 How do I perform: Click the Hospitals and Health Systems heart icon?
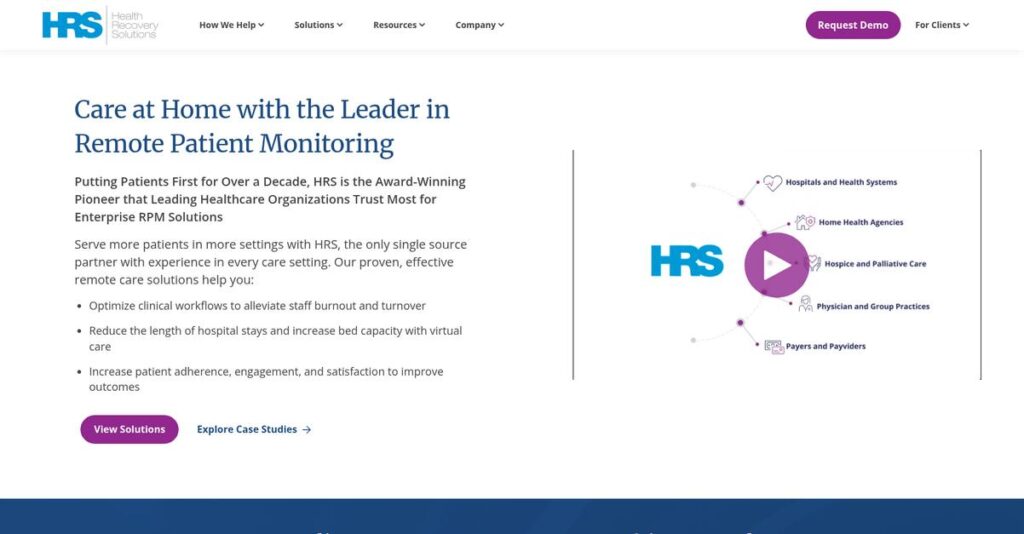click(773, 183)
